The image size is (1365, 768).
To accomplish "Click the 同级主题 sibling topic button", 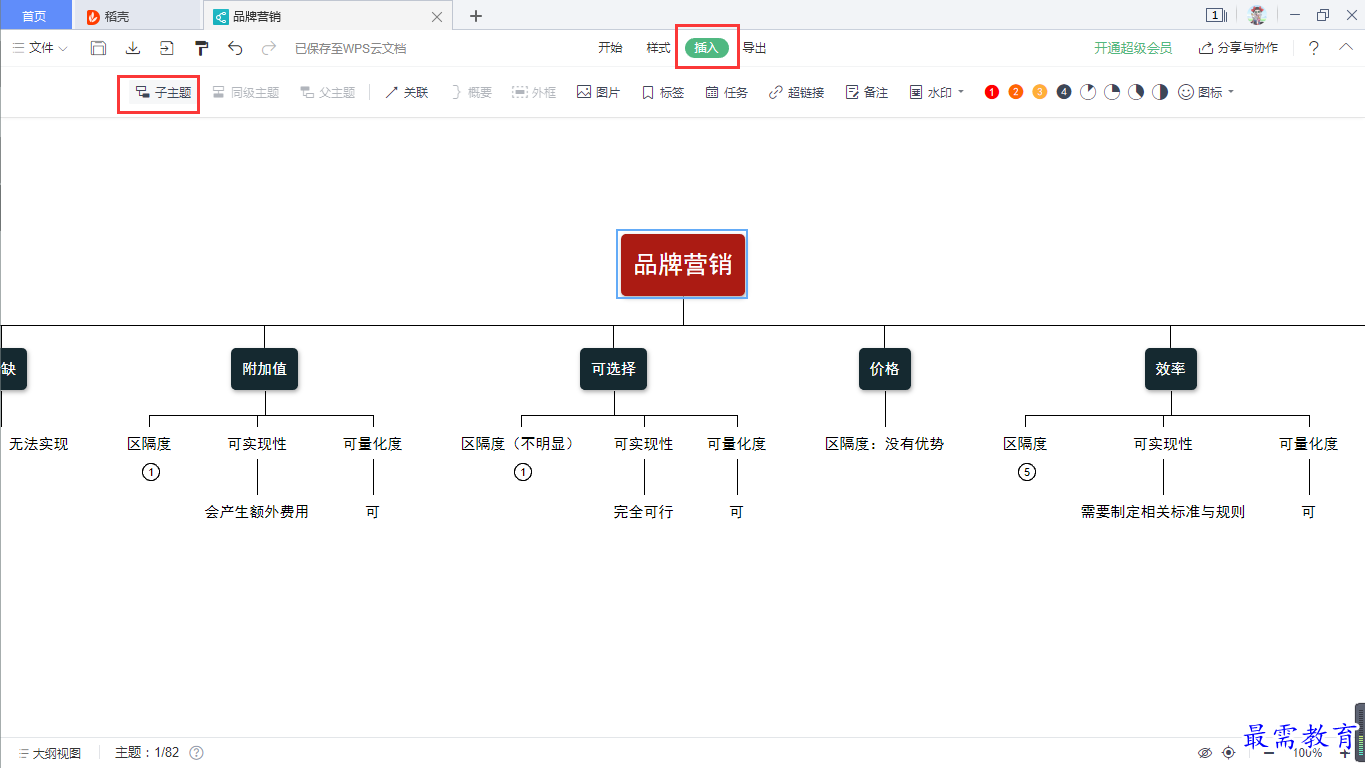I will point(246,92).
